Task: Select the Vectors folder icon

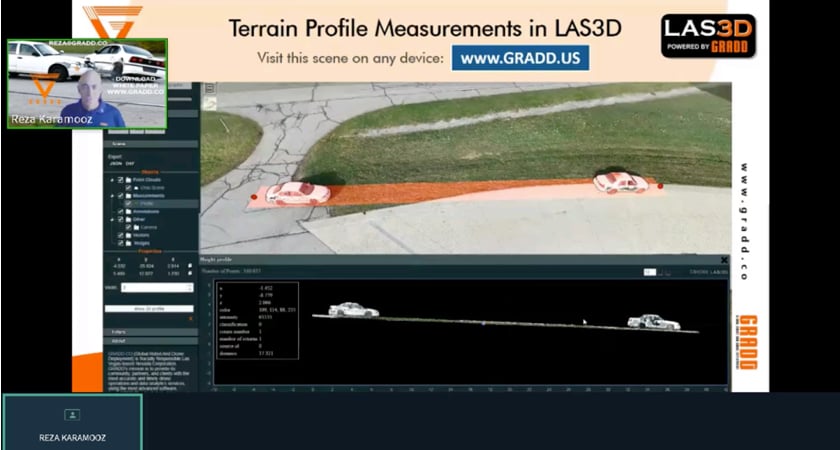Action: coord(129,236)
